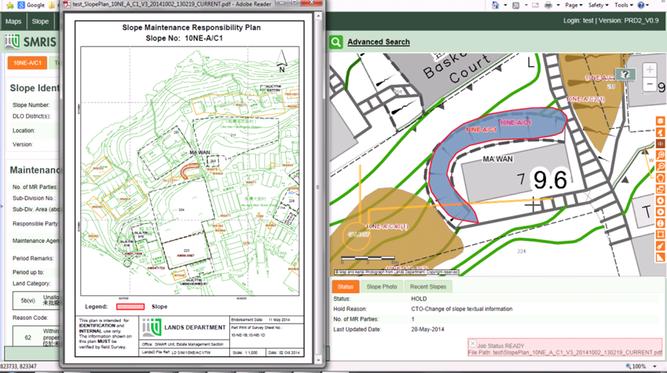Screen dimensions: 667x373
Task: Click the 9.6 label on the map
Action: (x=550, y=180)
